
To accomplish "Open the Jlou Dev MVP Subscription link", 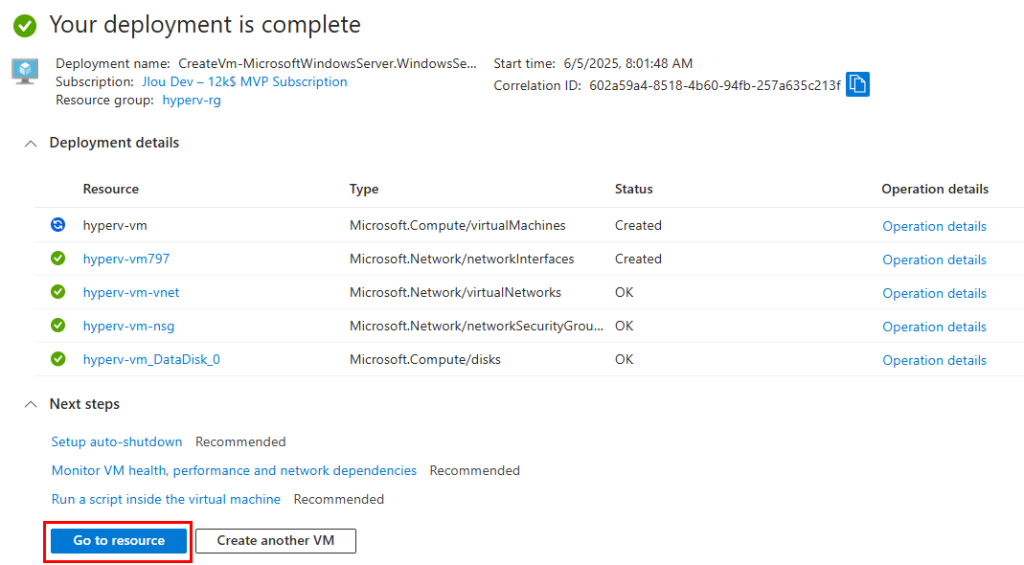I will 244,82.
